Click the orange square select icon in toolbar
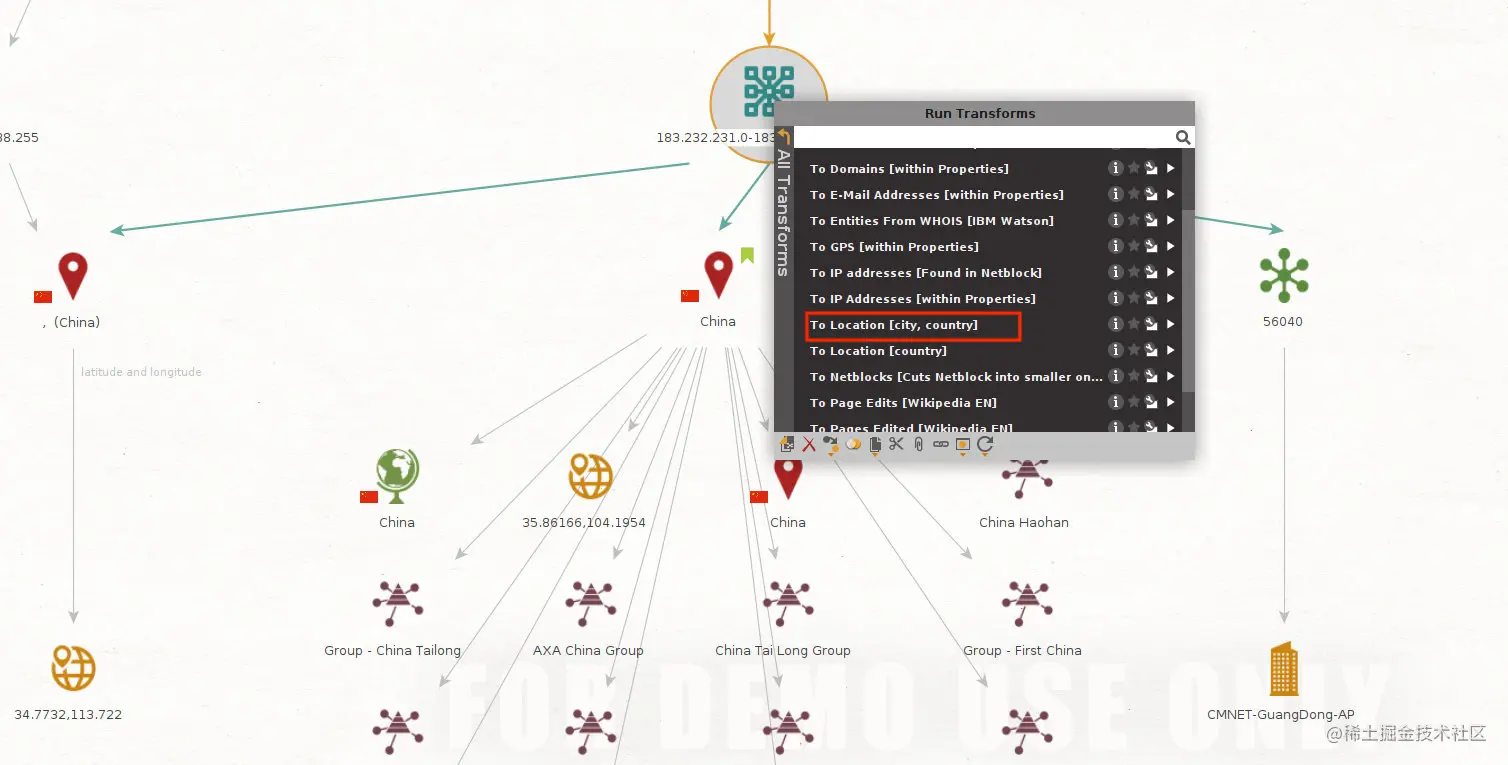Screen dimensions: 1508x765 coord(962,445)
